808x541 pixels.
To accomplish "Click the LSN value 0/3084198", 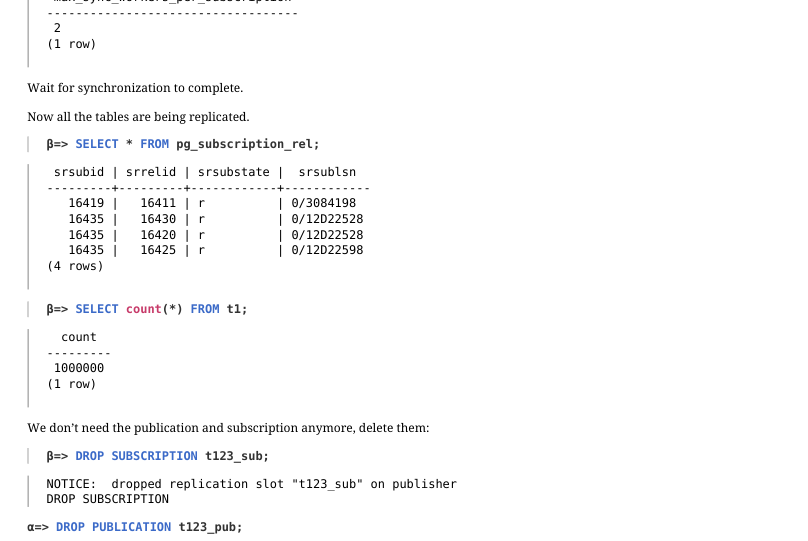I will point(324,204).
